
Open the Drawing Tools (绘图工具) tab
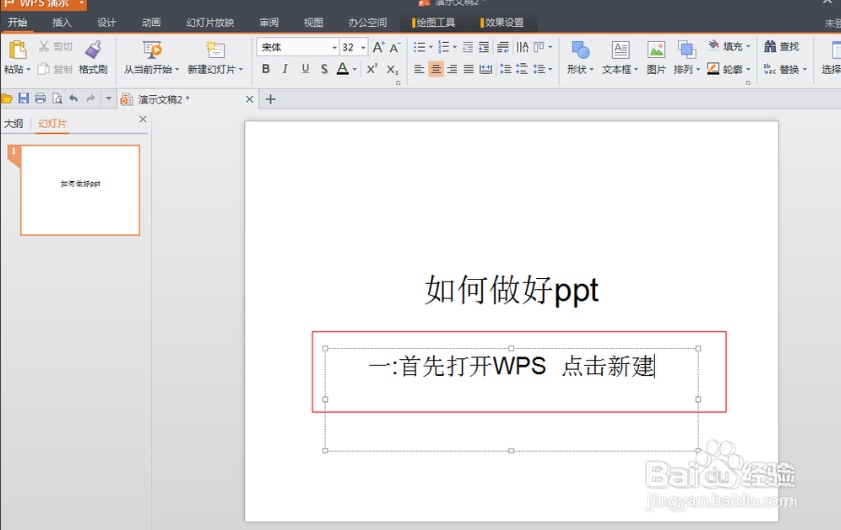pos(435,23)
